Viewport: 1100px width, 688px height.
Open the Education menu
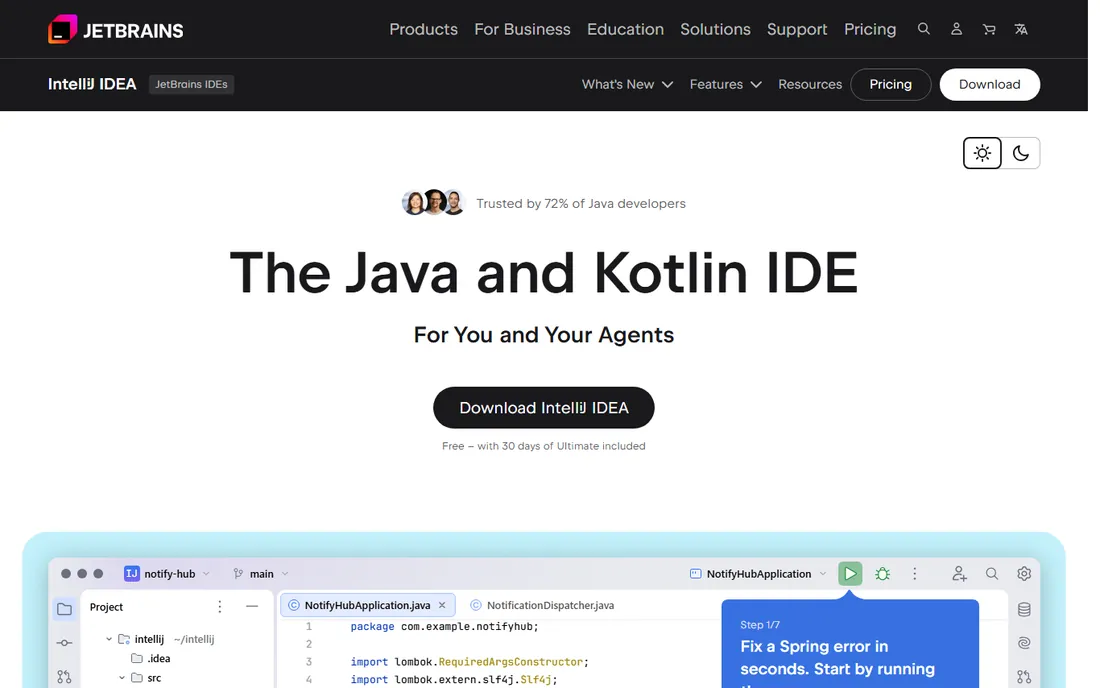pos(625,29)
